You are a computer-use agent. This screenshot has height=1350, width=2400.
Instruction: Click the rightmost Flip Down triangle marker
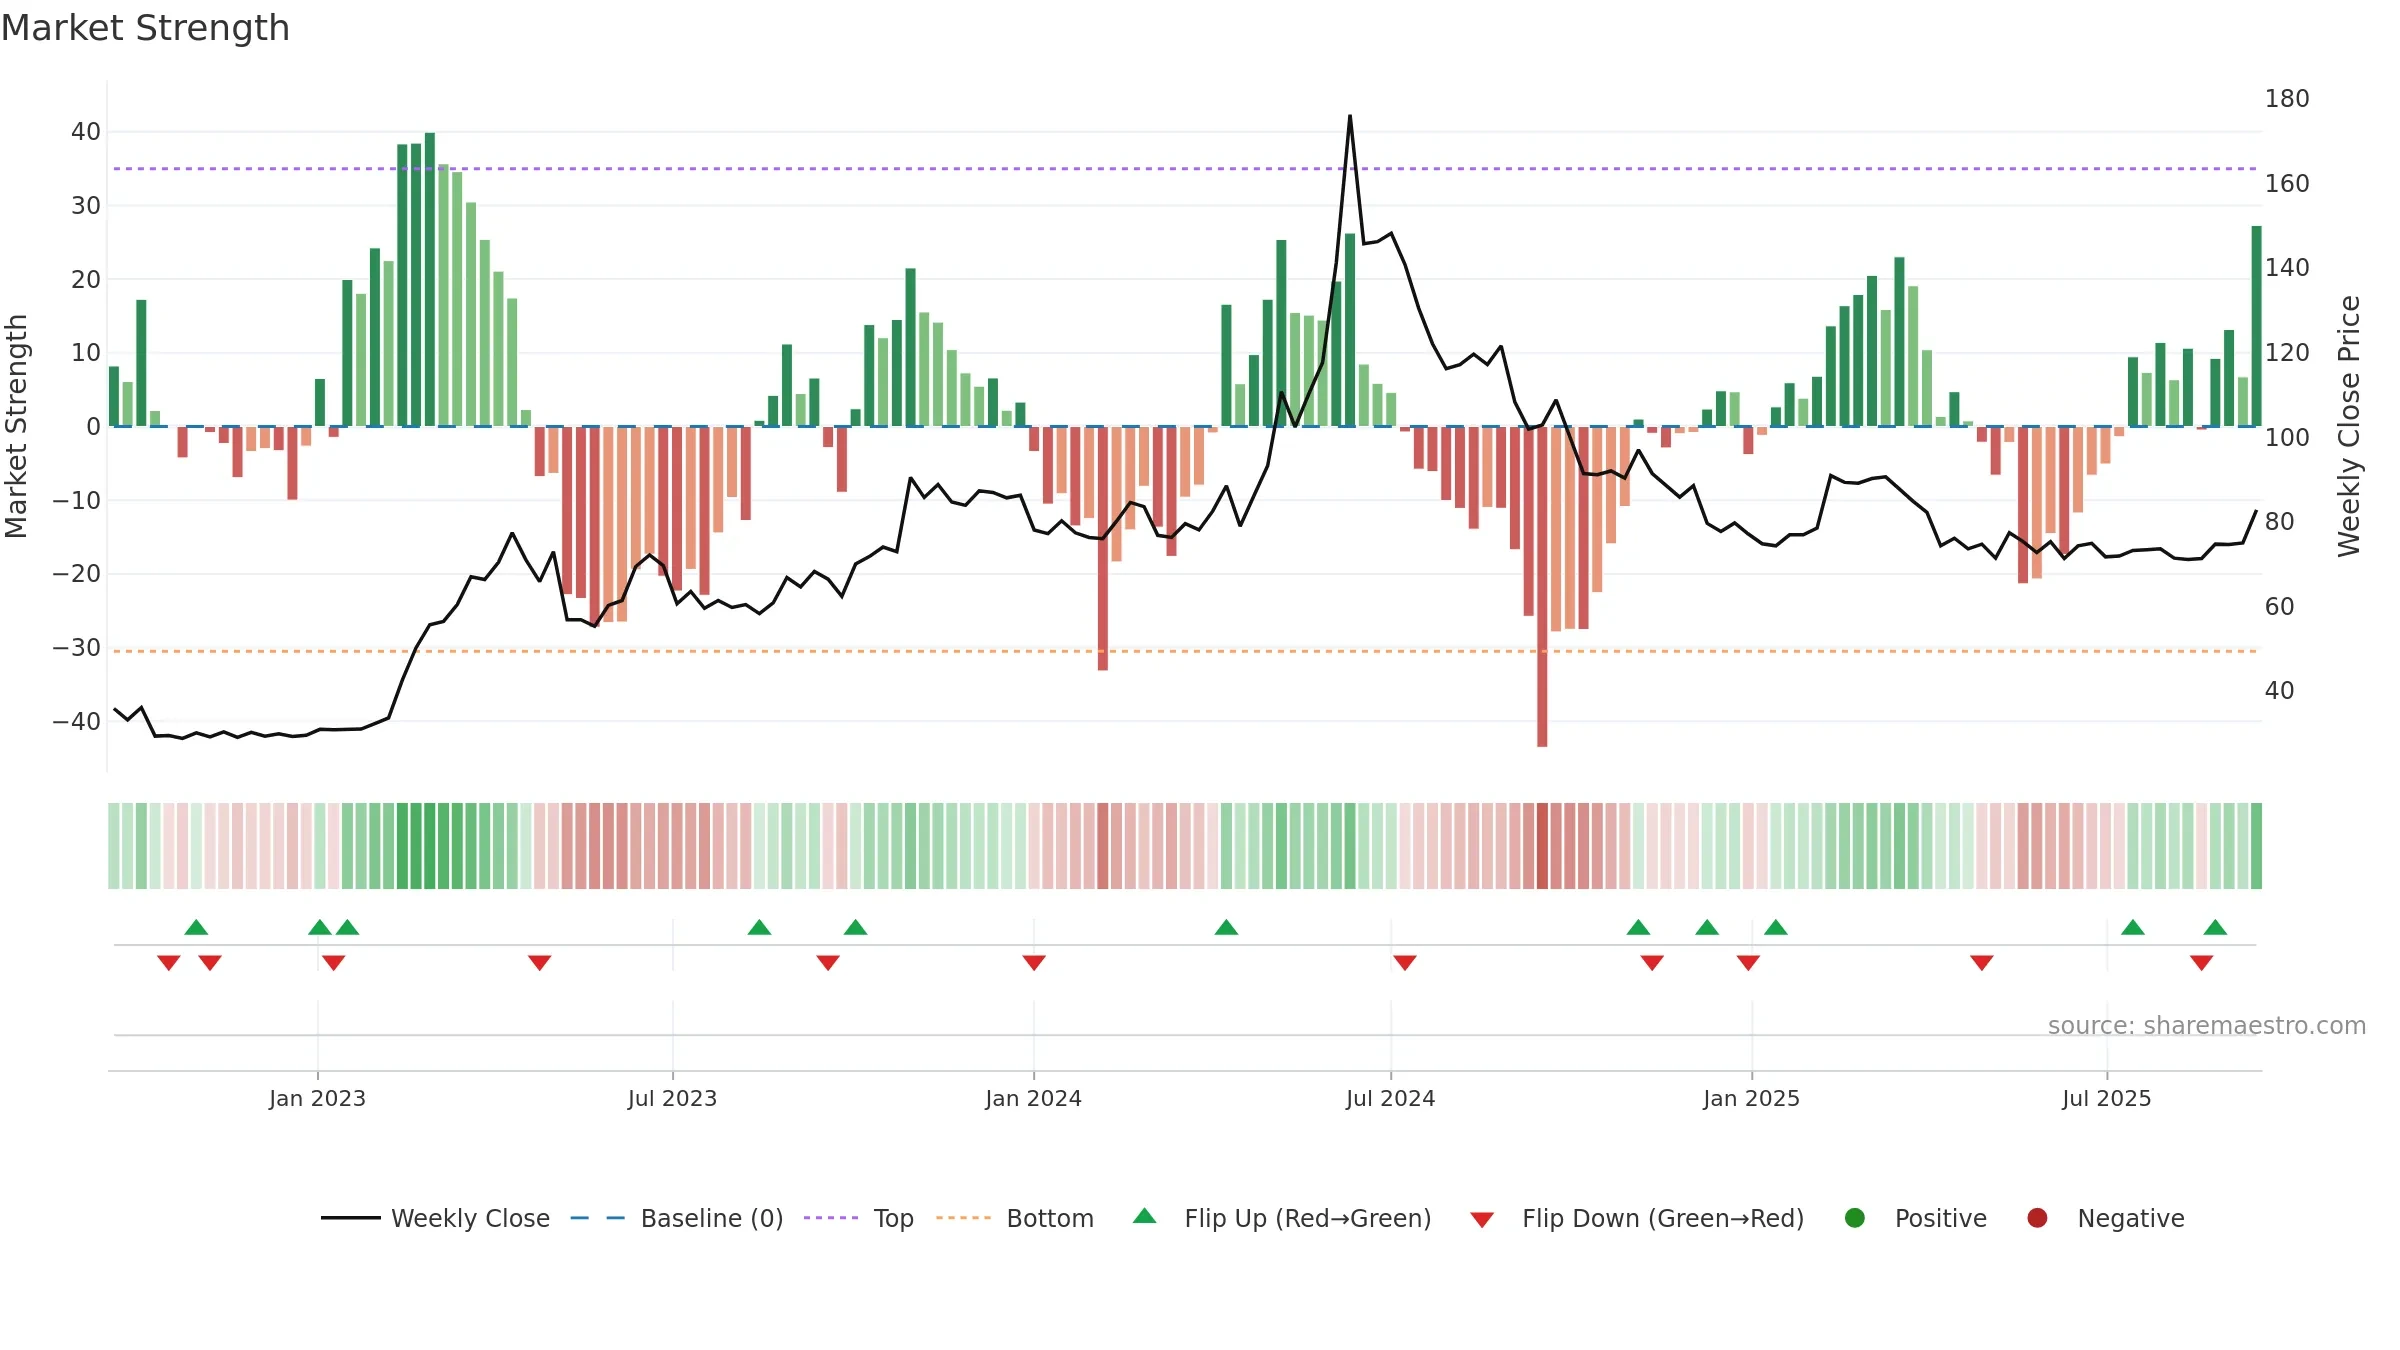(x=2201, y=962)
